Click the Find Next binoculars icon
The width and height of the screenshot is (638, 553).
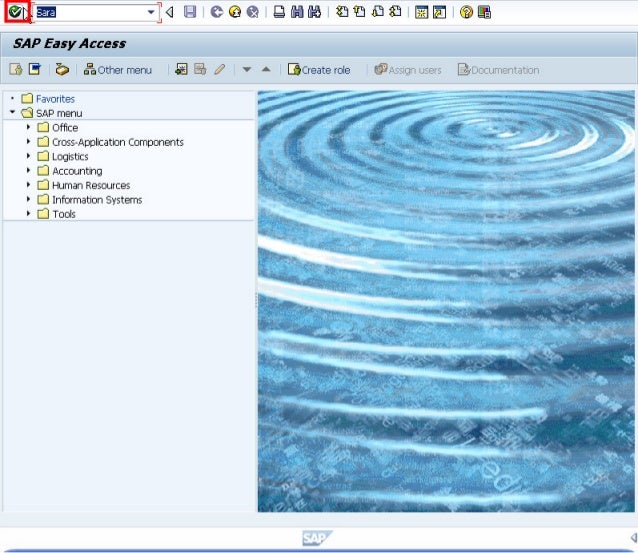[315, 12]
